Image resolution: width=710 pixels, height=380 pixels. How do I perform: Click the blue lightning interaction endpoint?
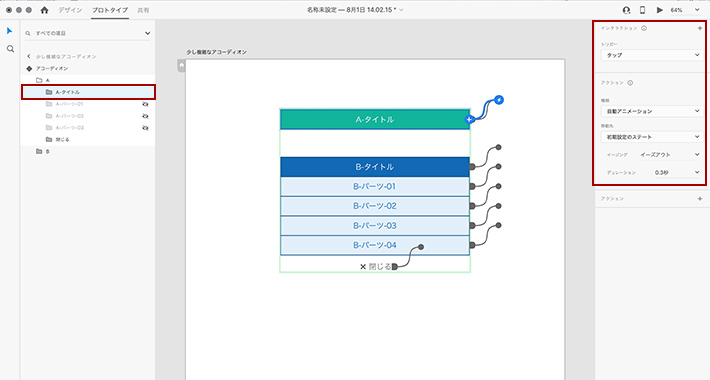[x=499, y=100]
